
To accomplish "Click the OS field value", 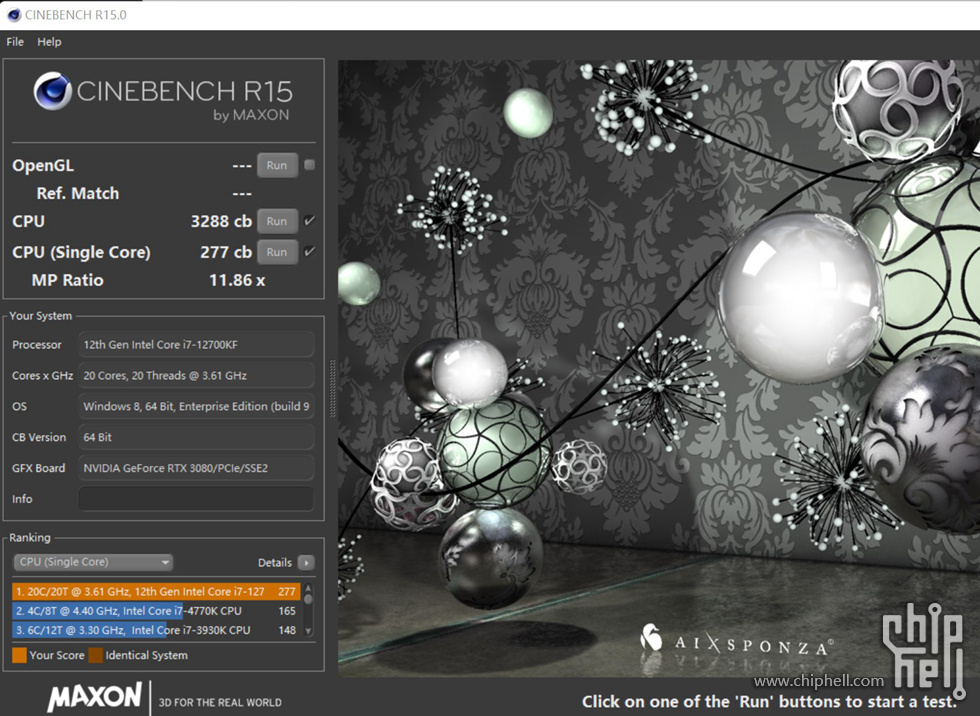I will point(196,406).
